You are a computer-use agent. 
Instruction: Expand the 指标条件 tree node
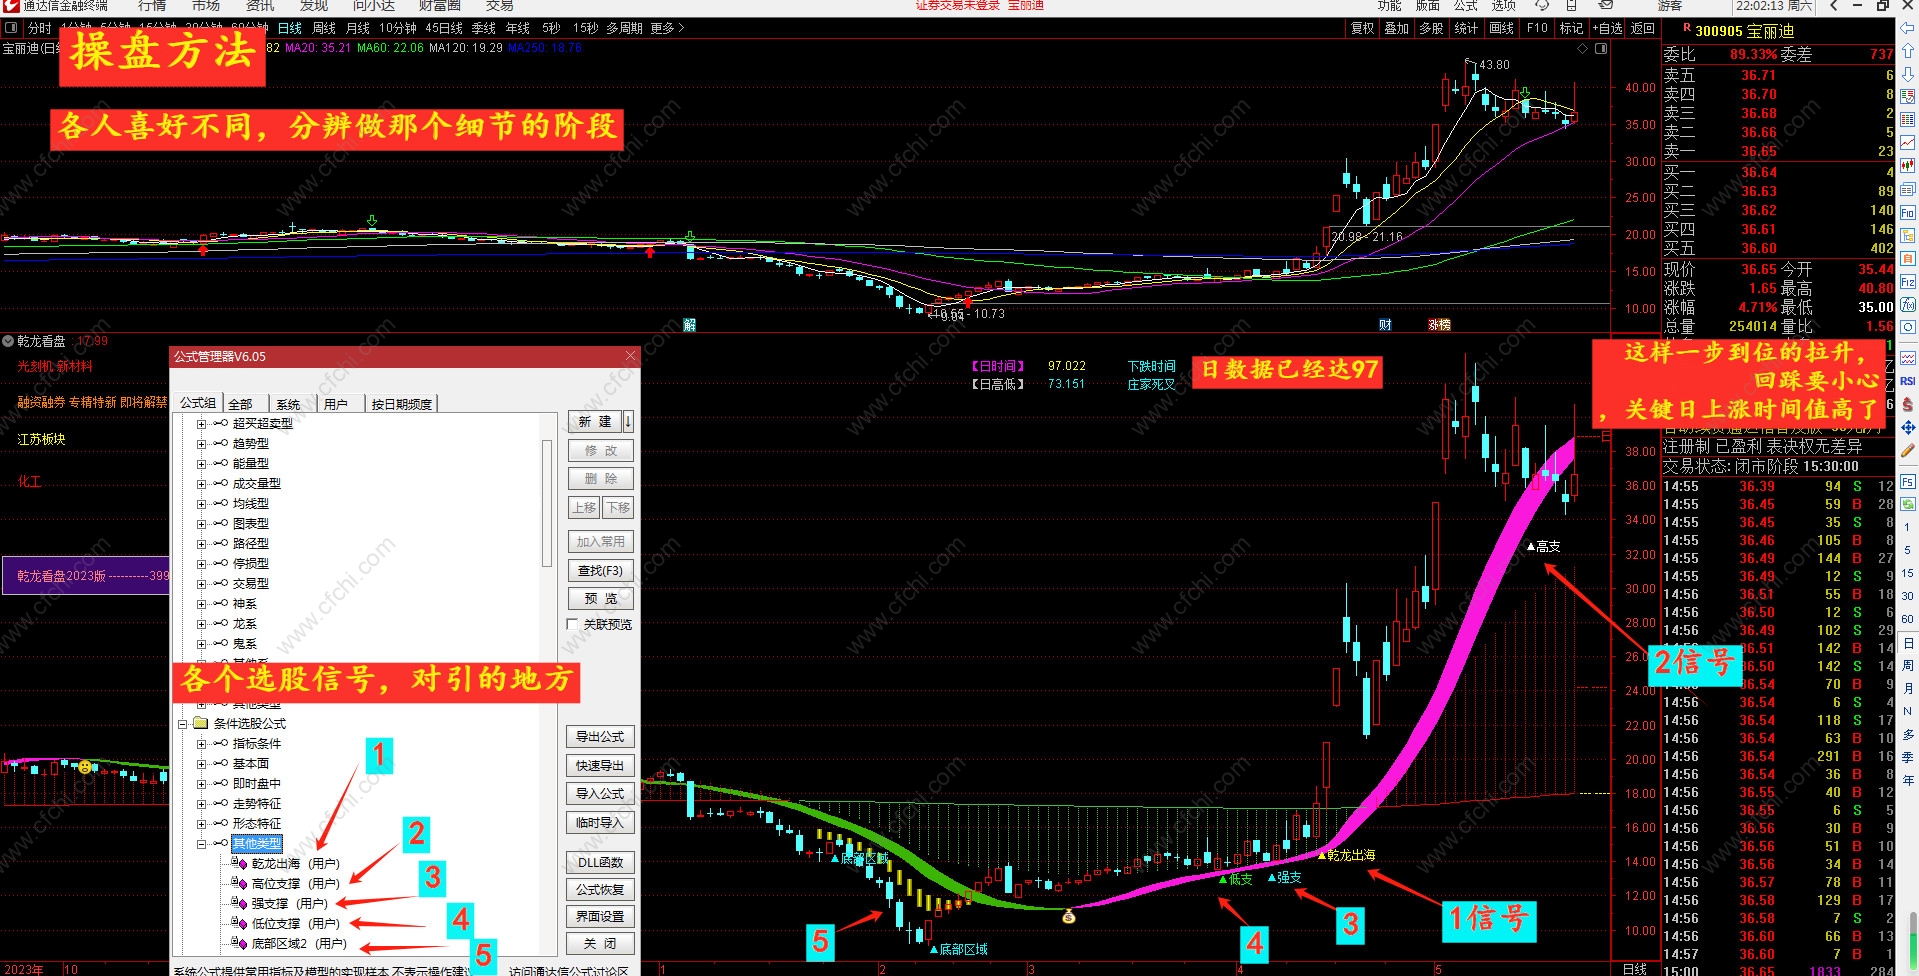pos(202,744)
